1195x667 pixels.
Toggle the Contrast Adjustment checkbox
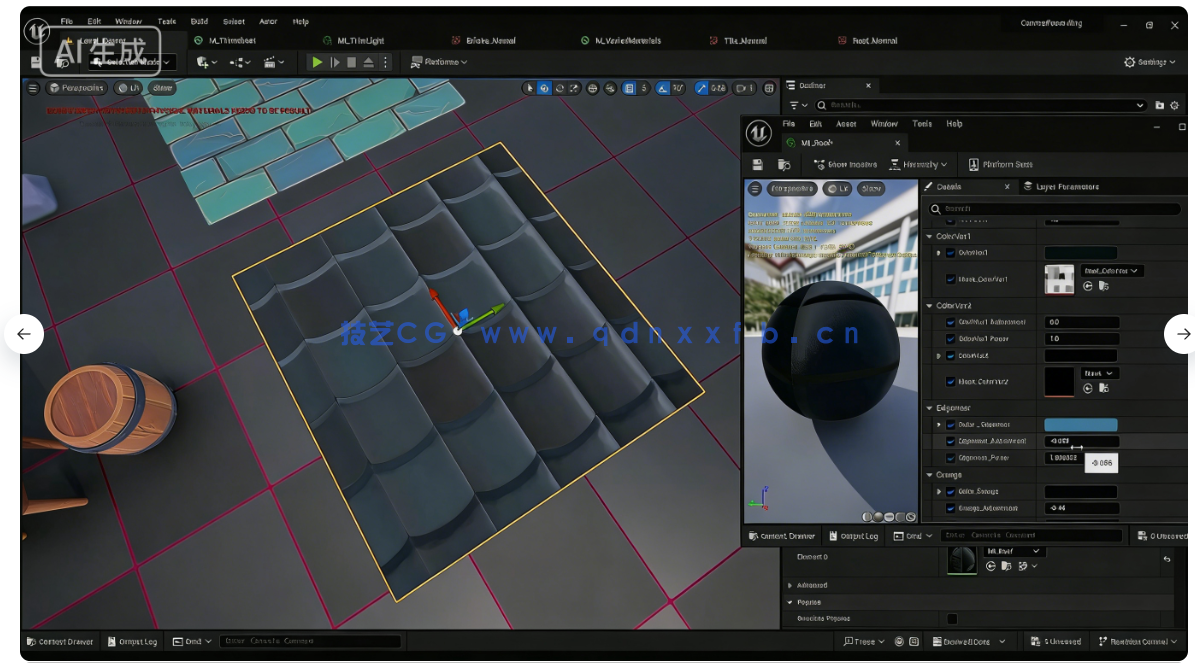coord(950,322)
